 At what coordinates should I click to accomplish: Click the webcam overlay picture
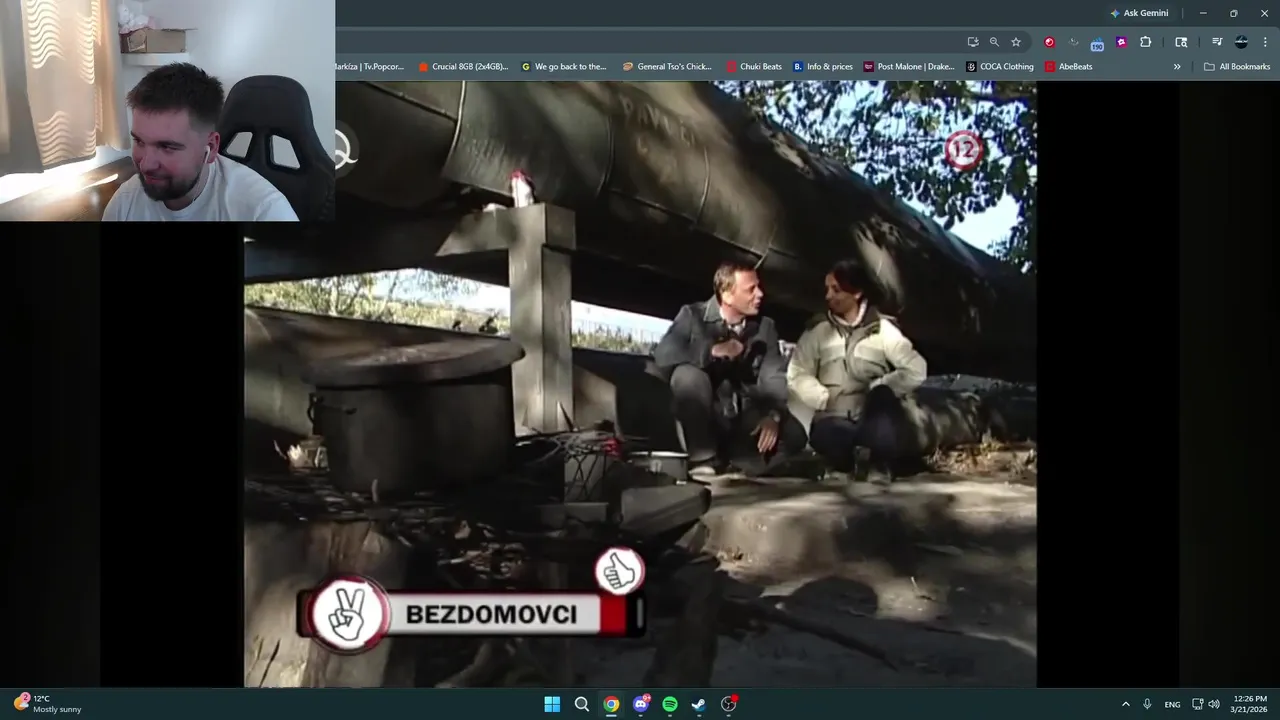(167, 110)
